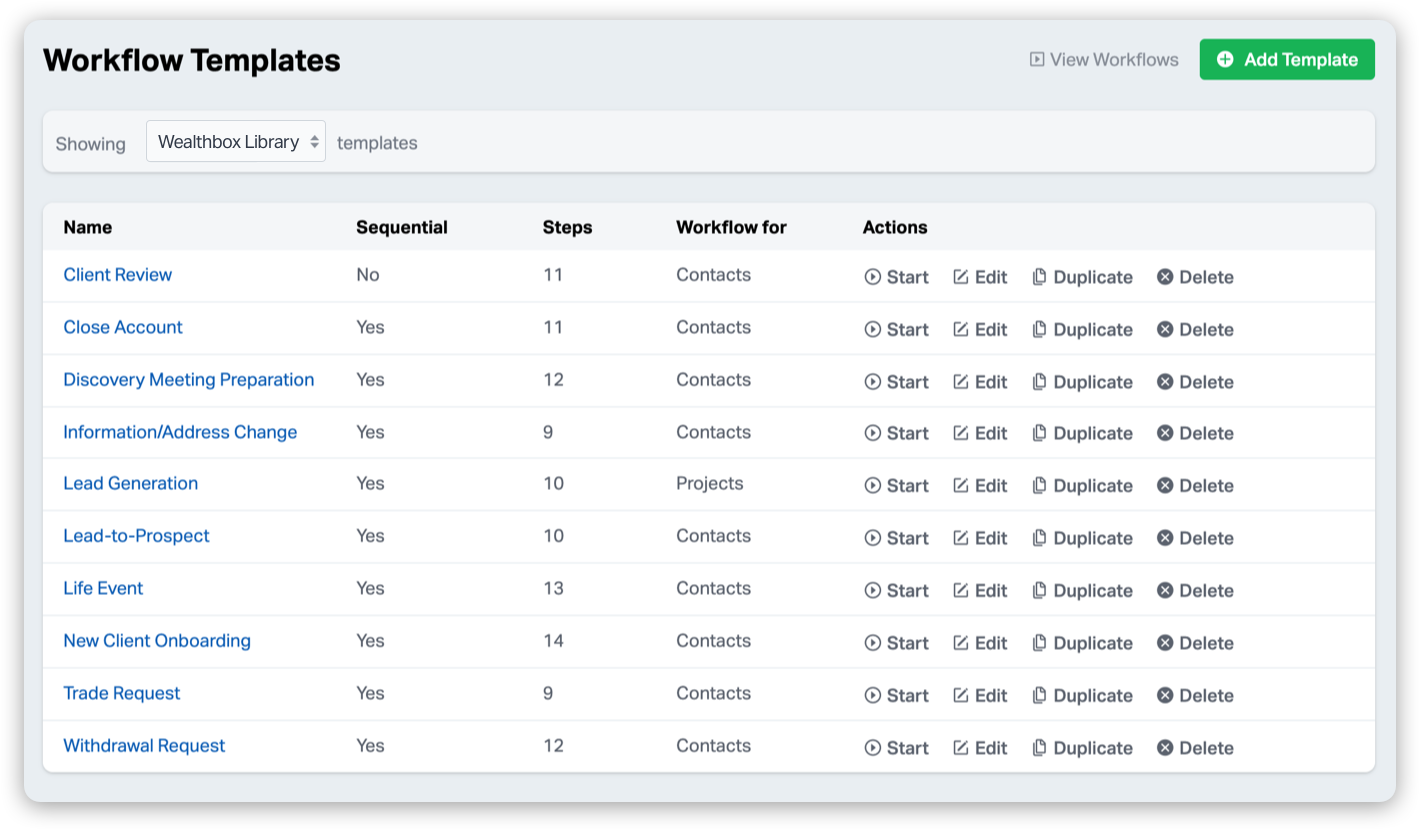Start the Client Review workflow
Image resolution: width=1420 pixels, height=830 pixels.
point(897,277)
